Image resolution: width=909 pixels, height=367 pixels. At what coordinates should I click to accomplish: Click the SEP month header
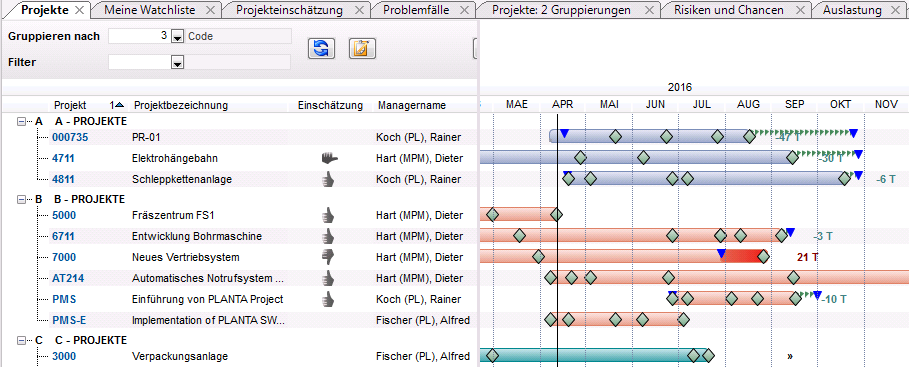tap(794, 104)
